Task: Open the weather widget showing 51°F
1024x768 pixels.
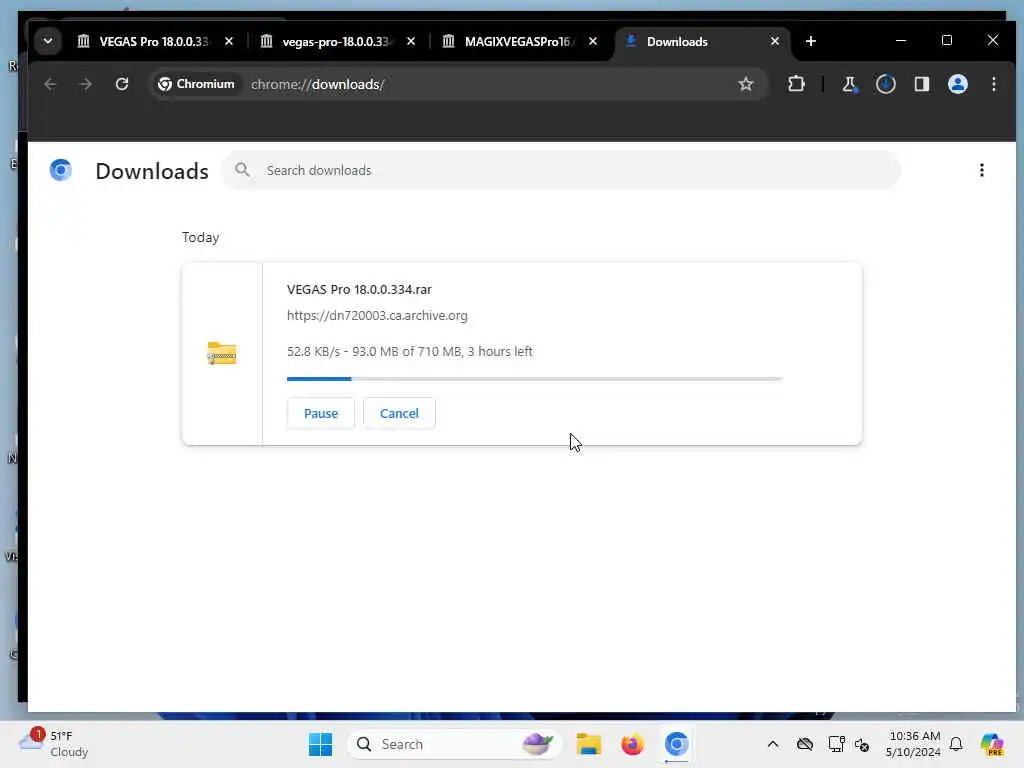Action: coord(54,744)
